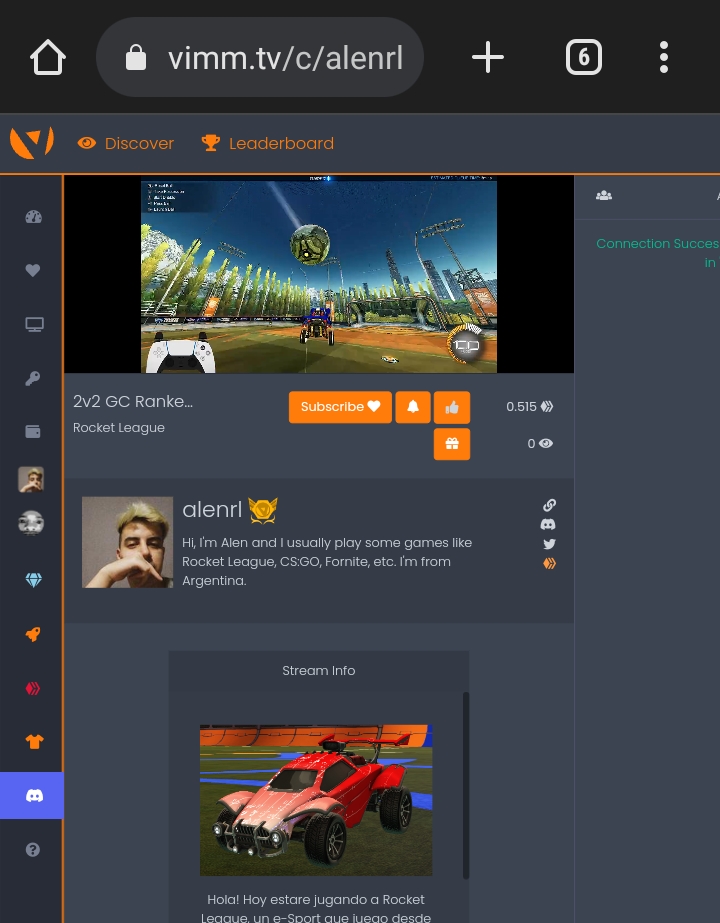Screen dimensions: 720x923
Task: Click the Hola! Hoy estare jugando description
Action: [x=316, y=908]
